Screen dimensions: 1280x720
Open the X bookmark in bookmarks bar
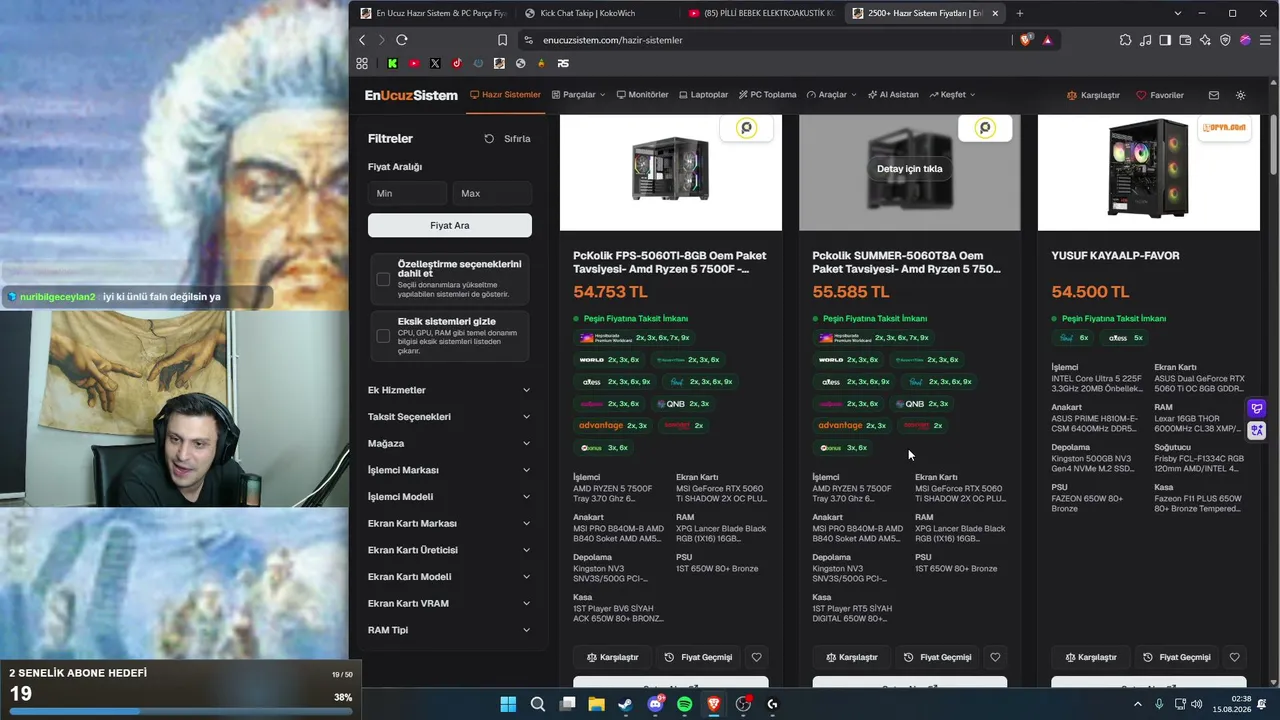pos(435,63)
